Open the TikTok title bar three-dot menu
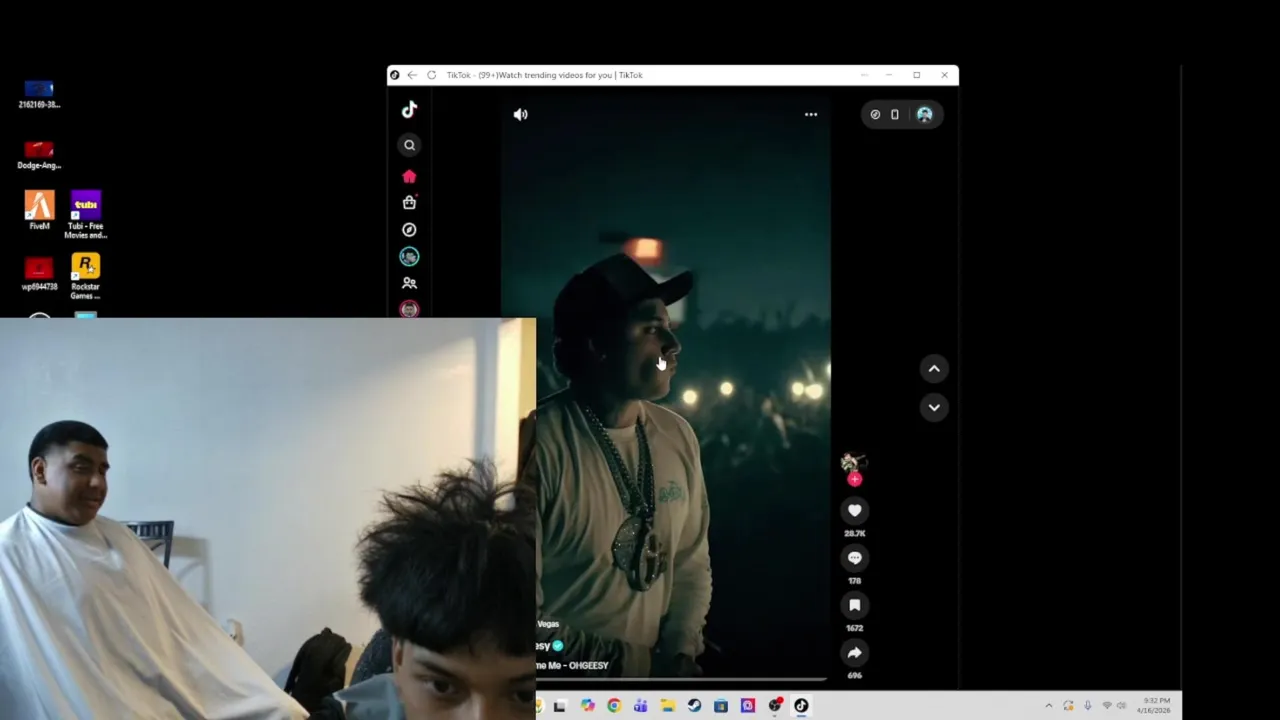Image resolution: width=1280 pixels, height=720 pixels. pos(864,75)
